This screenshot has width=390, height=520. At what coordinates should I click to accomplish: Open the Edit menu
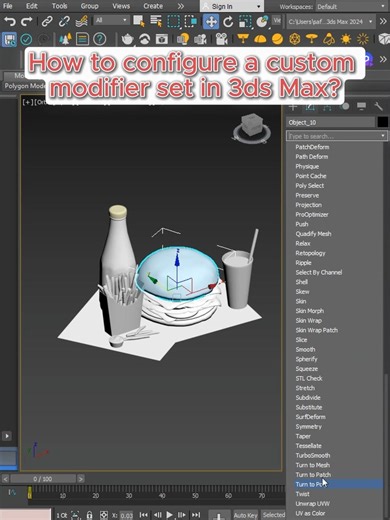(x=32, y=6)
